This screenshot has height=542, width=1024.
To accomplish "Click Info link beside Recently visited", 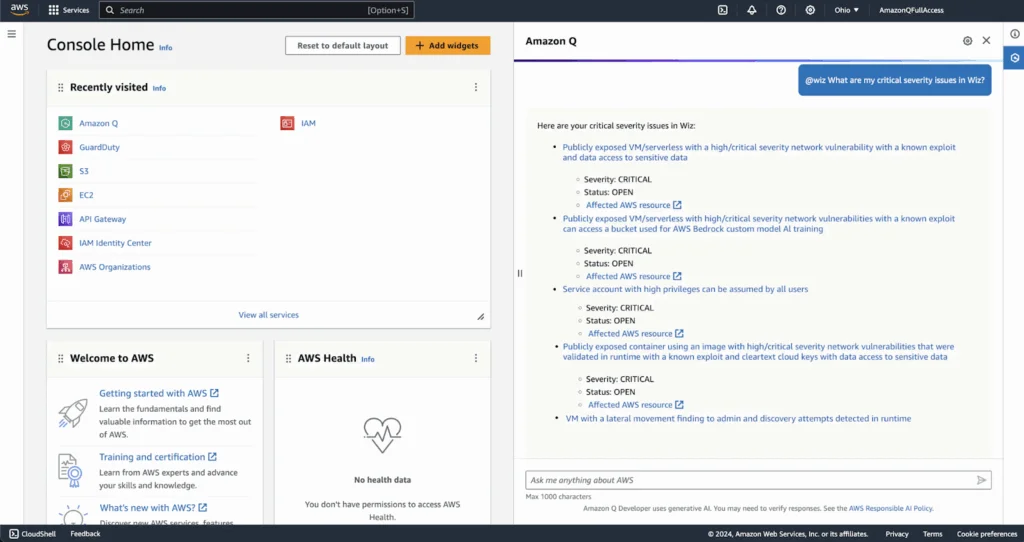I will pos(159,88).
